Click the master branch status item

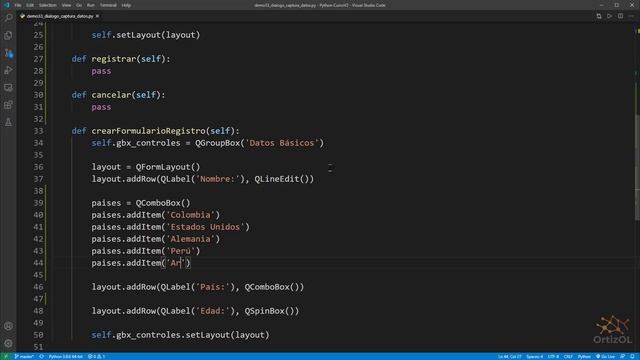click(x=24, y=356)
